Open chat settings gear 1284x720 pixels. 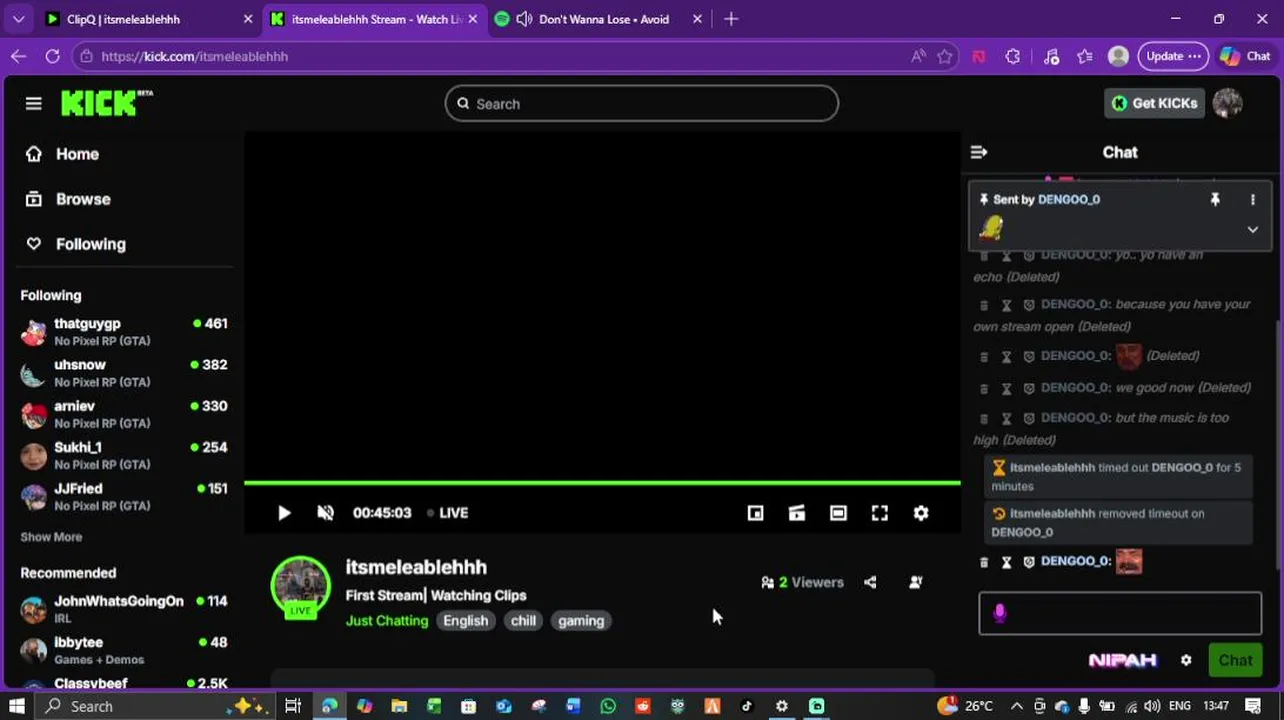click(1186, 660)
